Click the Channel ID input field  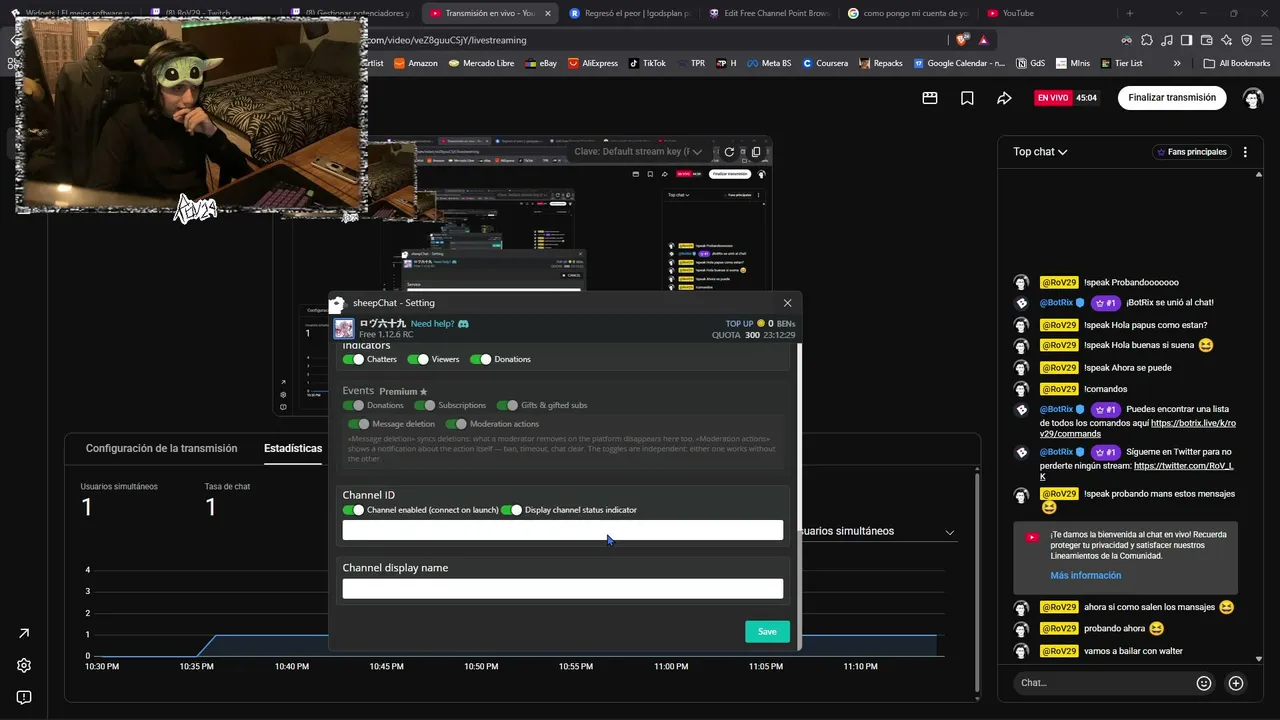tap(563, 530)
